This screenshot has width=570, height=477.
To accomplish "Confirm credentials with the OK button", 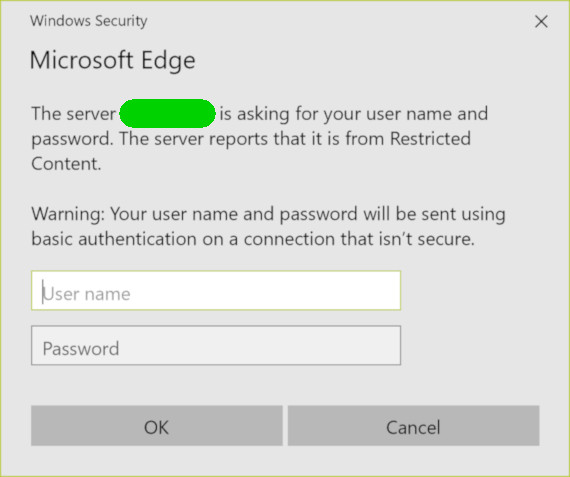I will coord(157,426).
